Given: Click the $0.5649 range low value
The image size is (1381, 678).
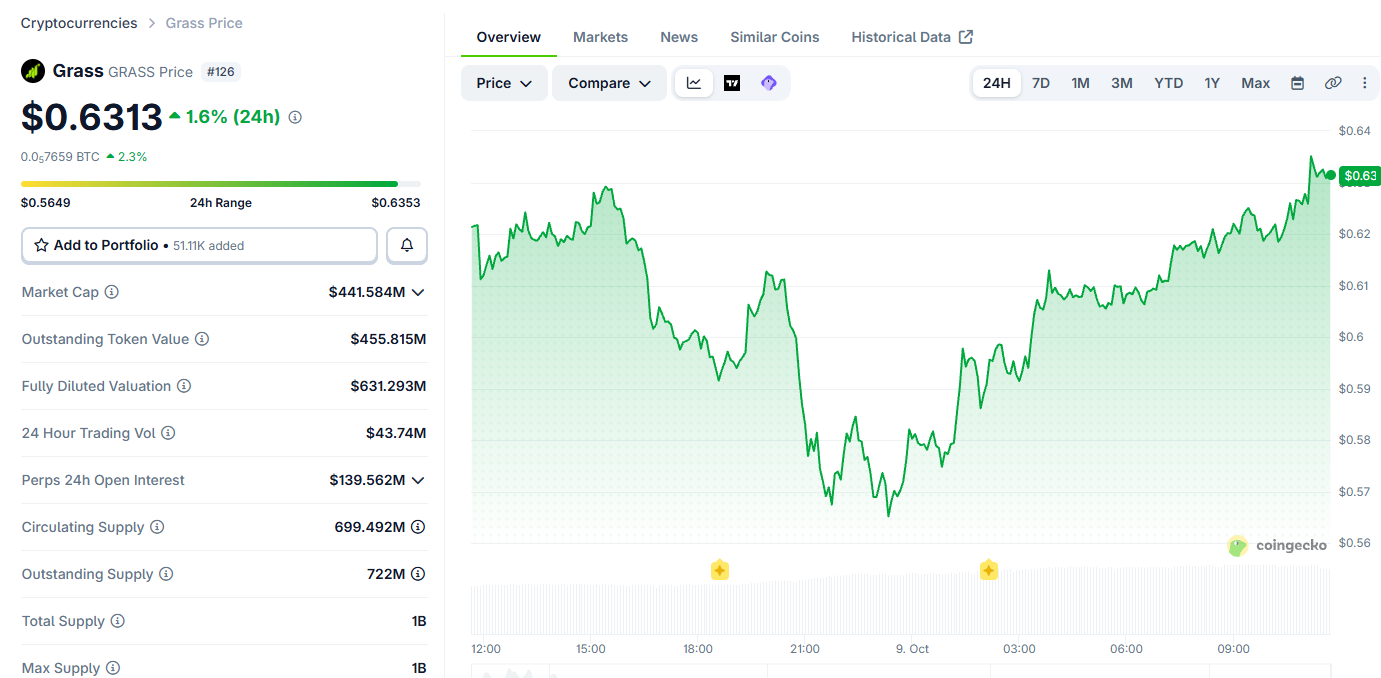Looking at the screenshot, I should tap(46, 203).
